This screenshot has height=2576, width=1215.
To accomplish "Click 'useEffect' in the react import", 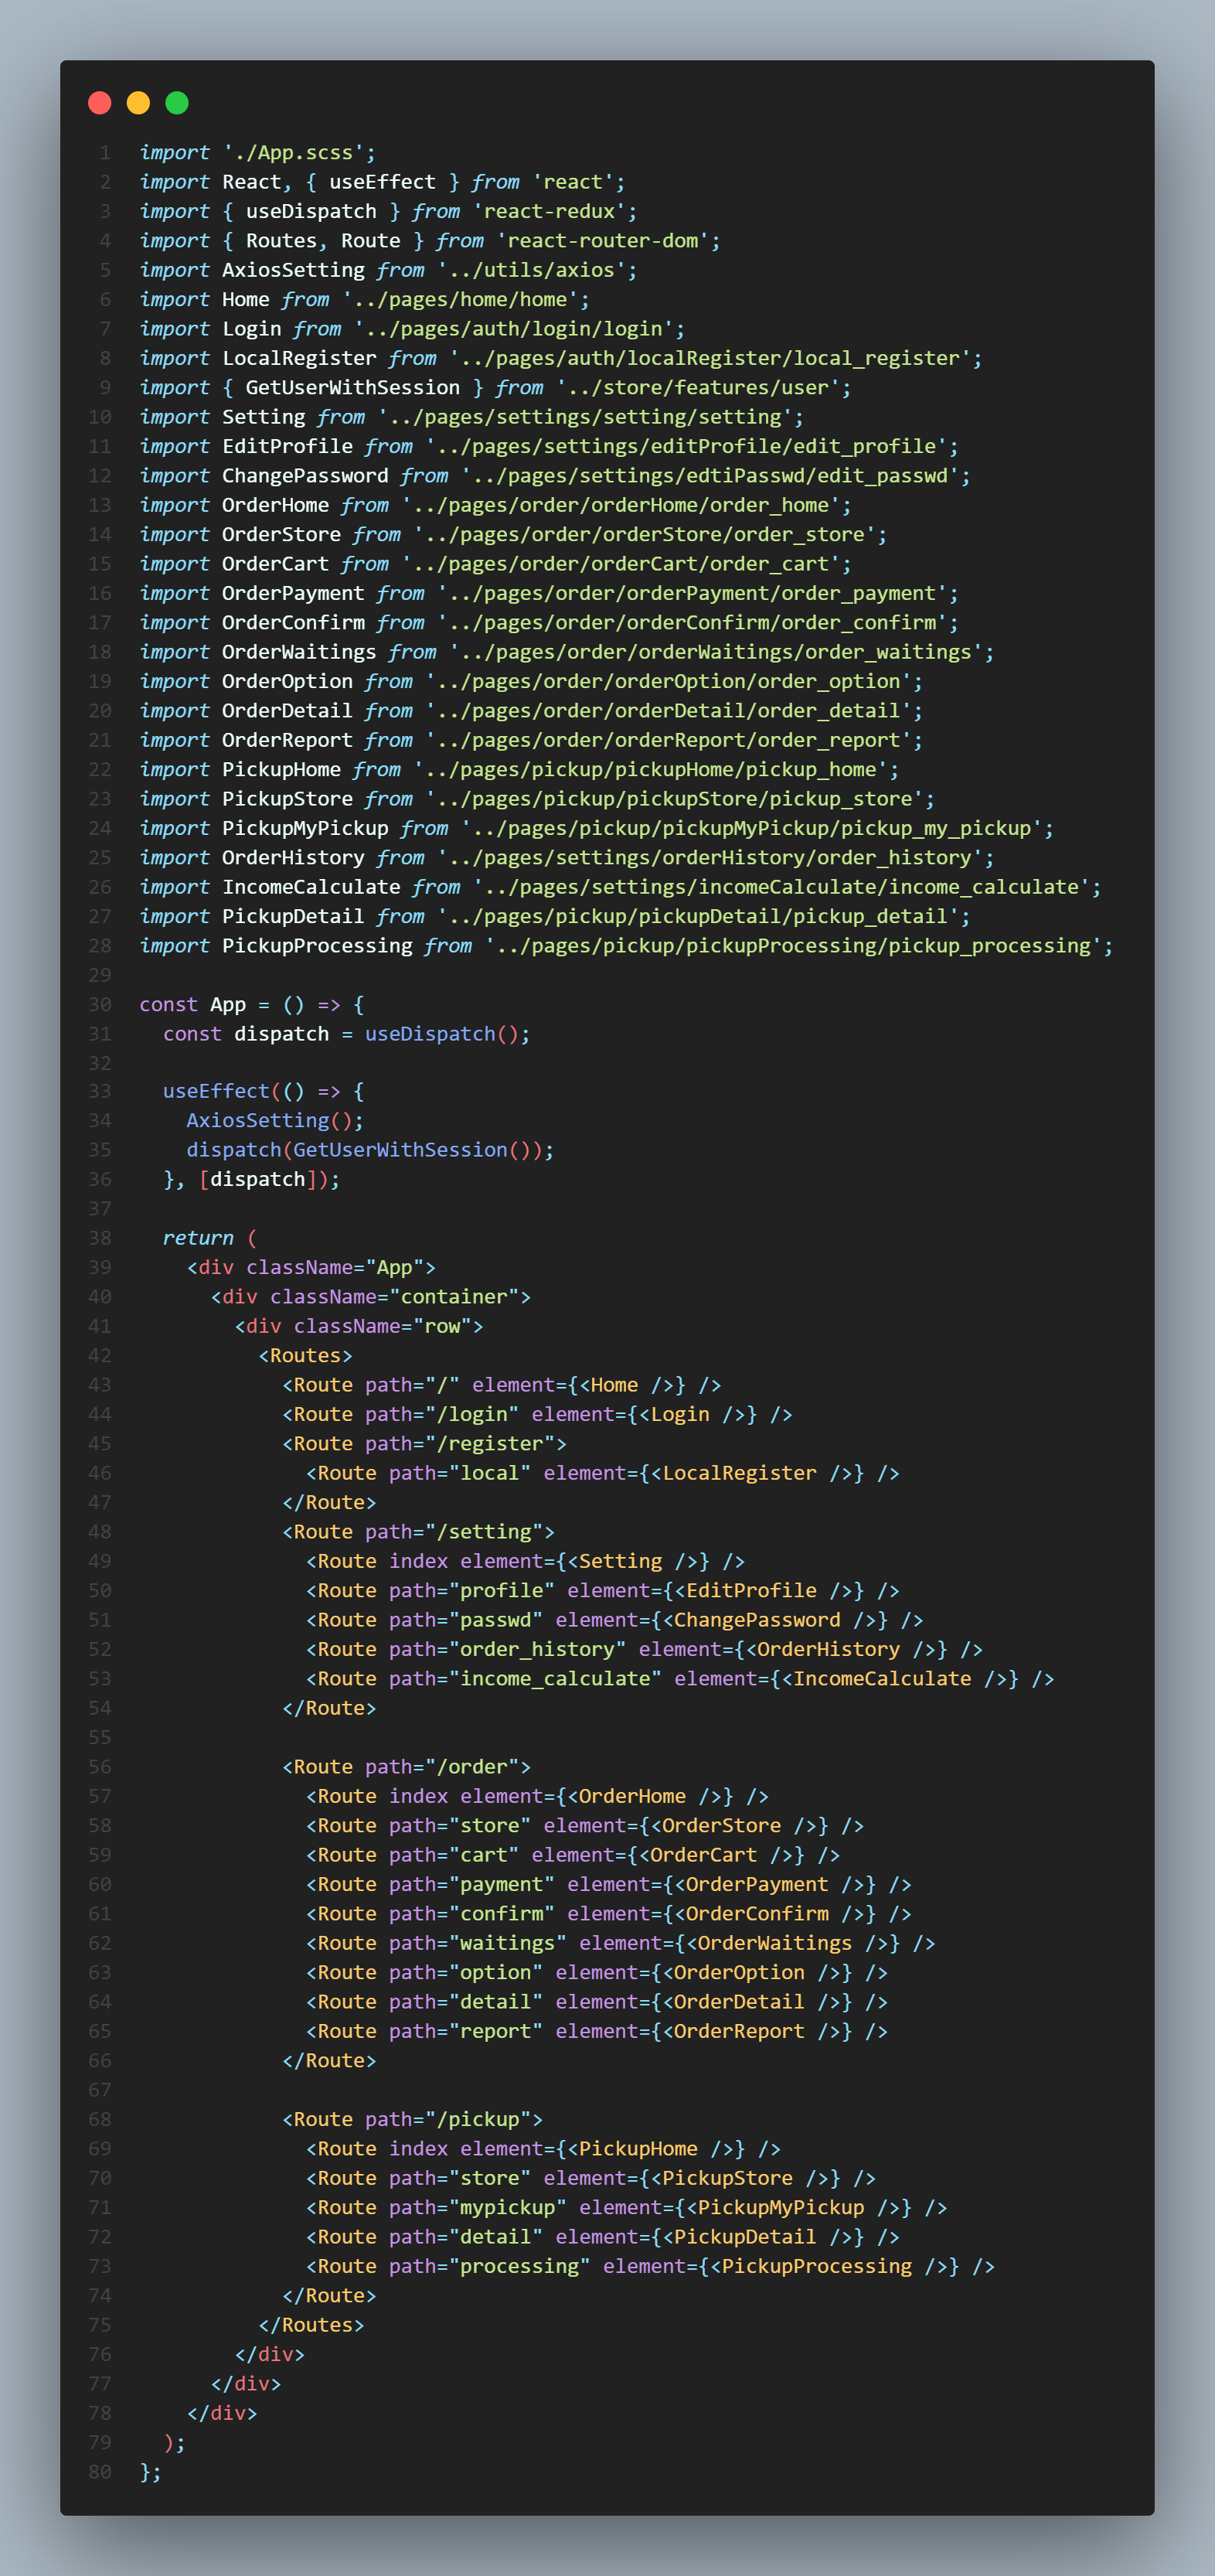I will click(x=383, y=182).
